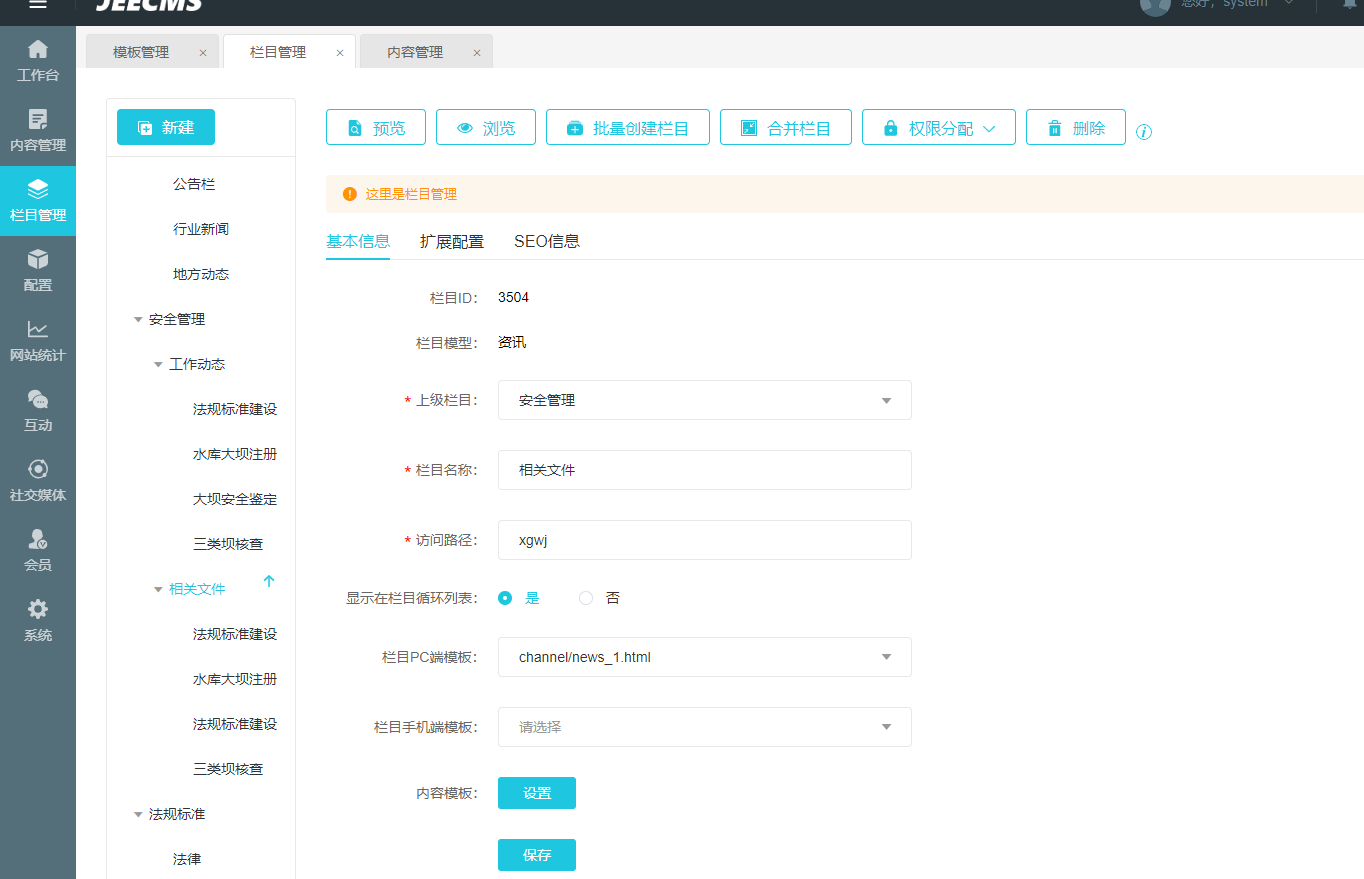Image resolution: width=1364 pixels, height=879 pixels.
Task: Click the 配置 cube icon in sidebar
Action: (38, 261)
